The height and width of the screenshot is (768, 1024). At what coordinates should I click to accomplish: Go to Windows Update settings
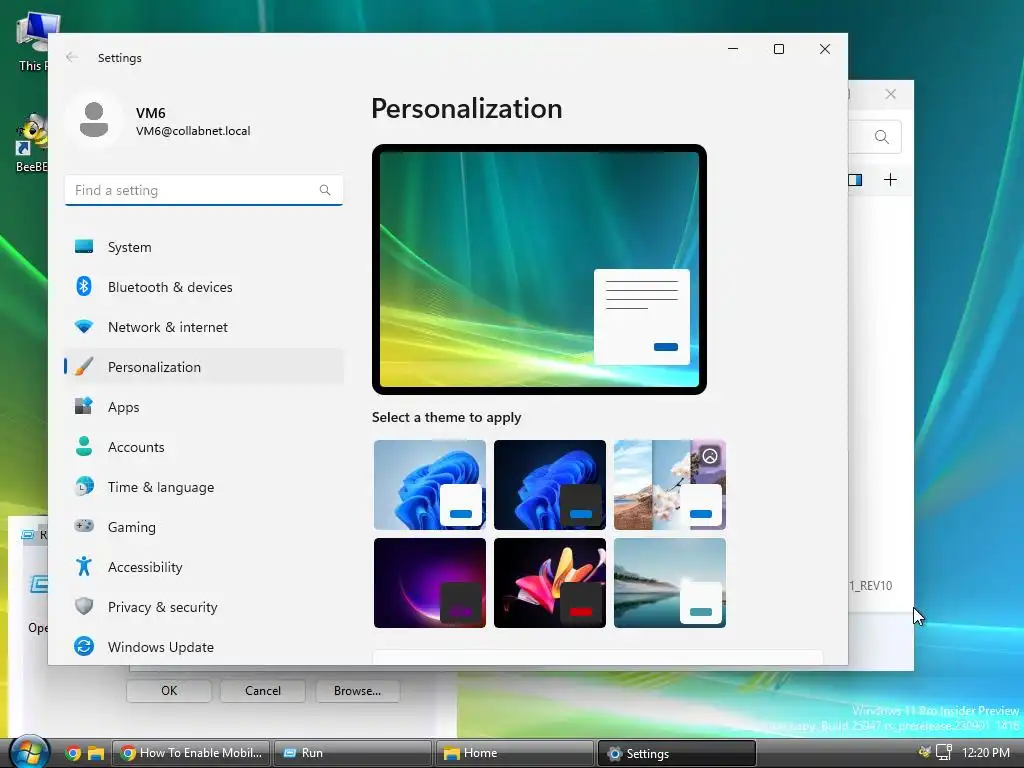204,646
